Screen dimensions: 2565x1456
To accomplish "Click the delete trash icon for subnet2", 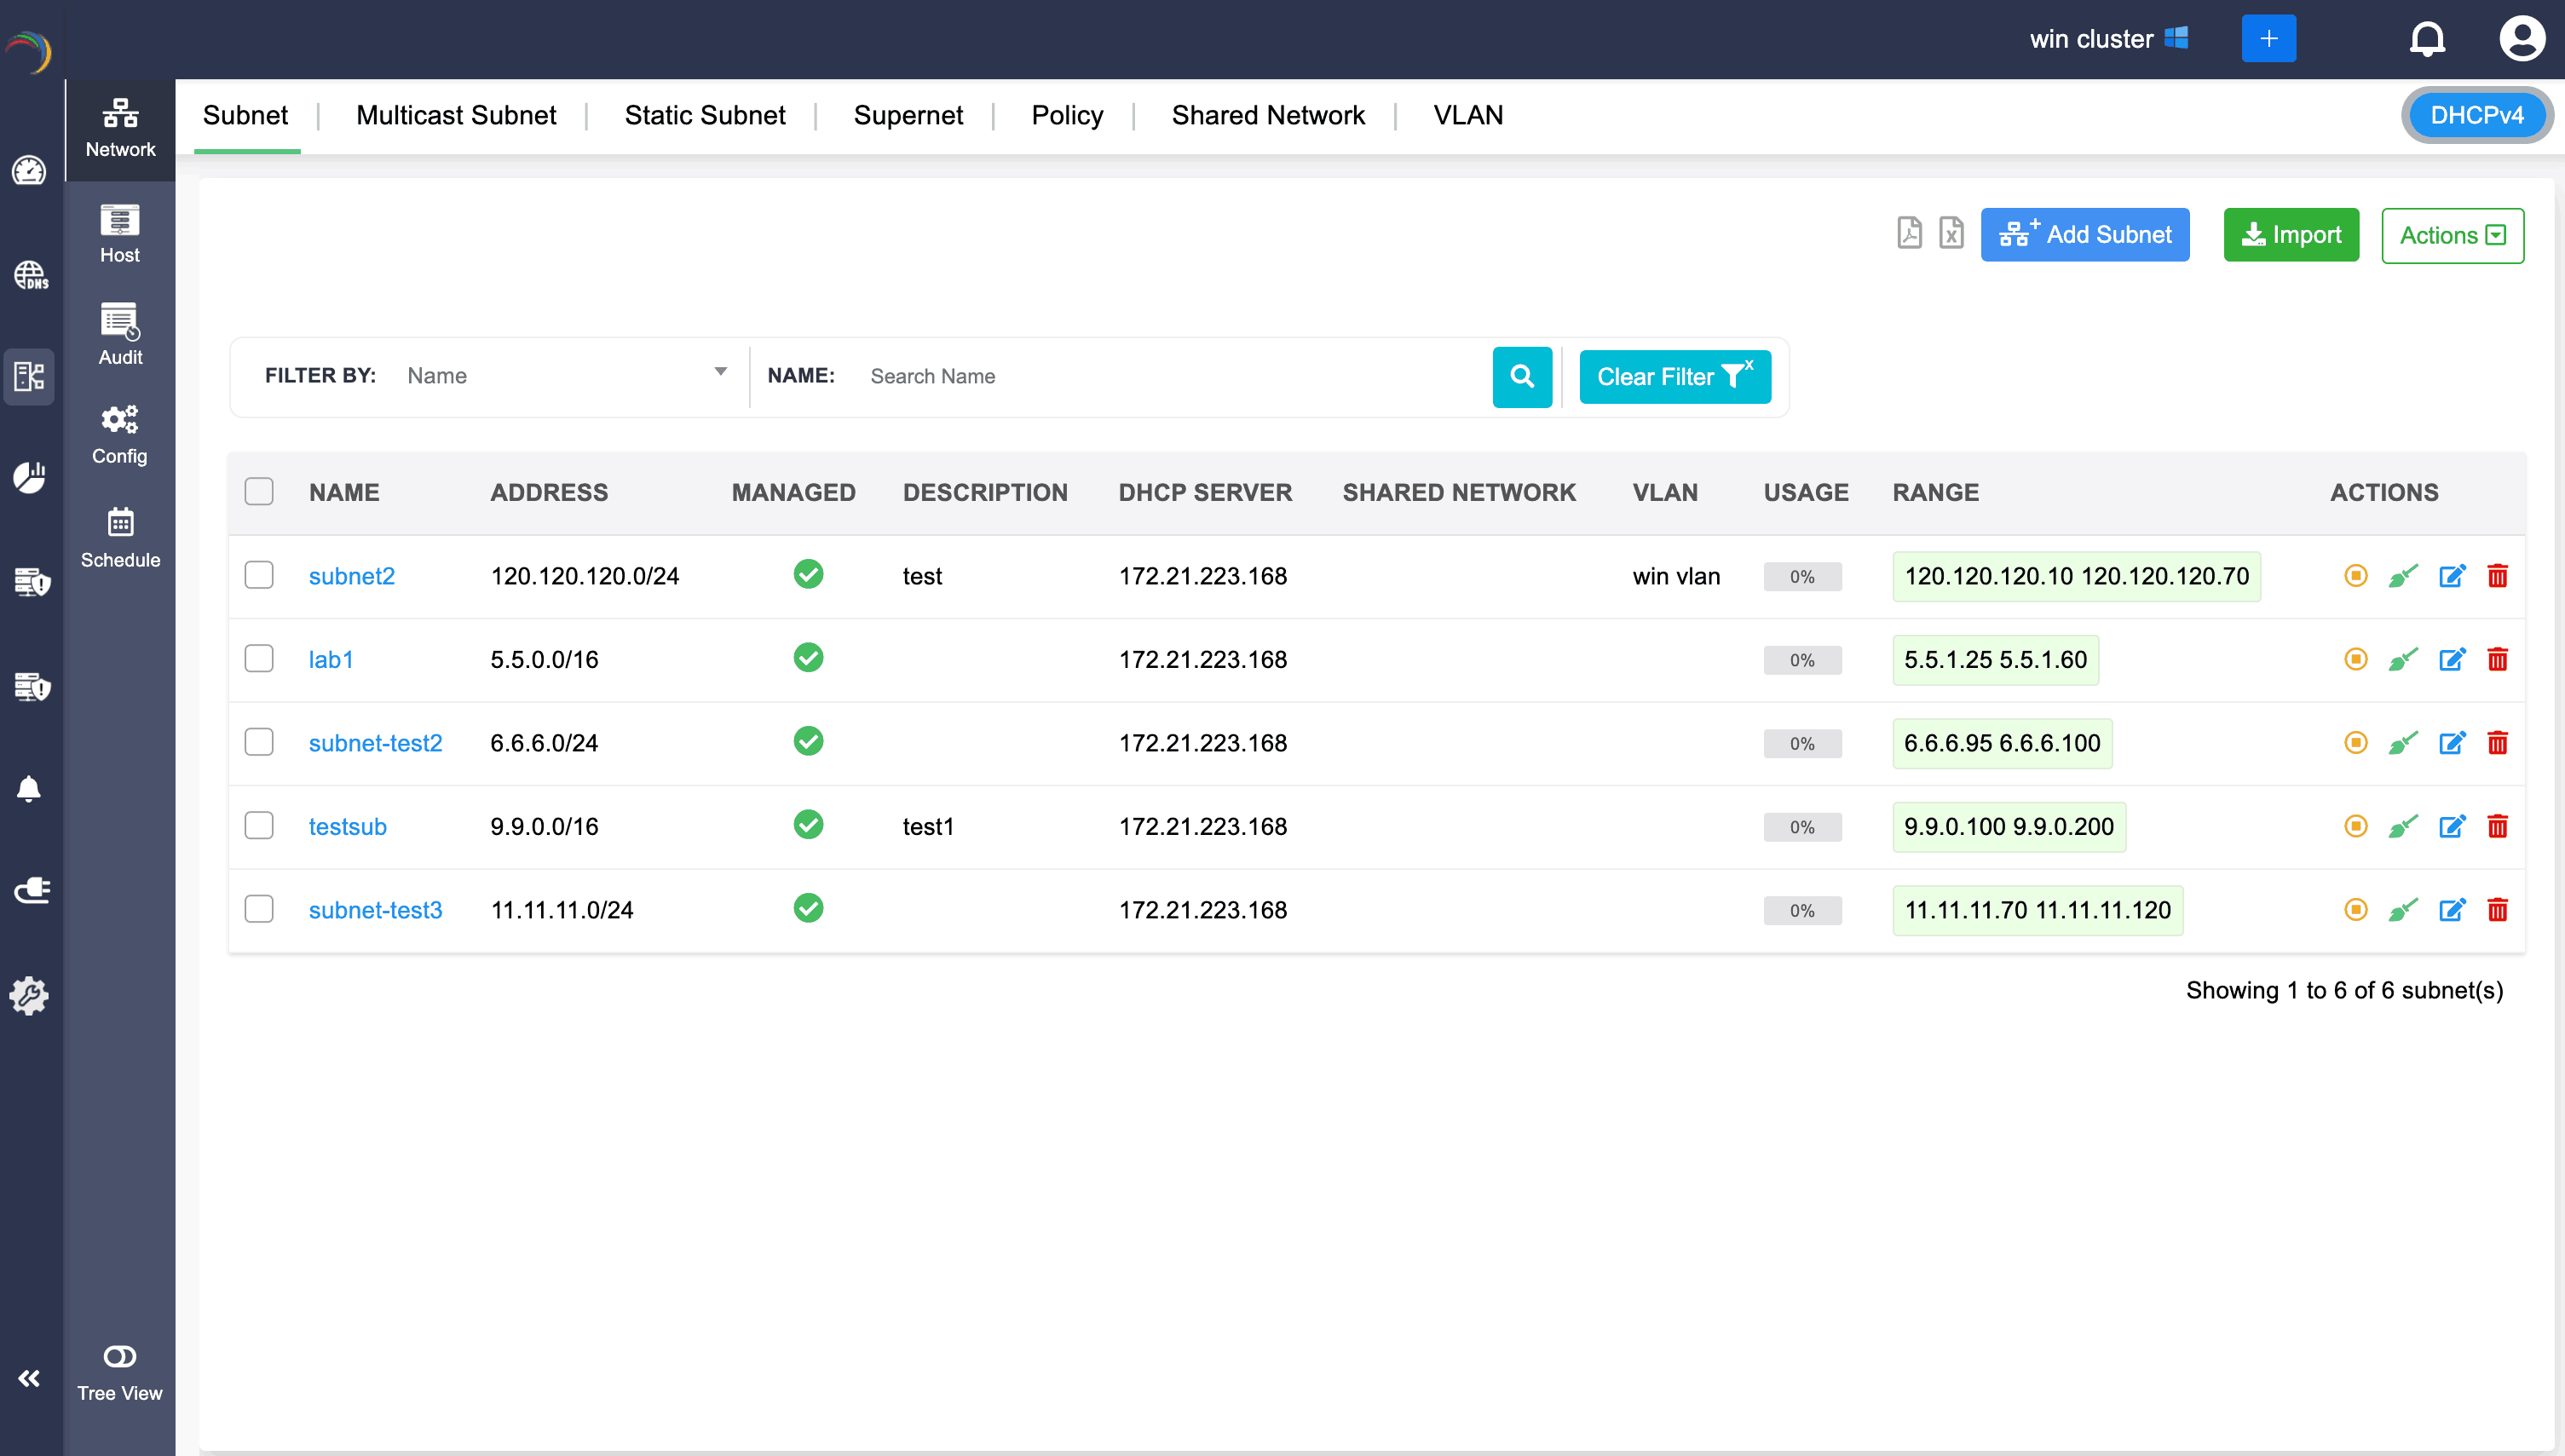I will pyautogui.click(x=2497, y=576).
